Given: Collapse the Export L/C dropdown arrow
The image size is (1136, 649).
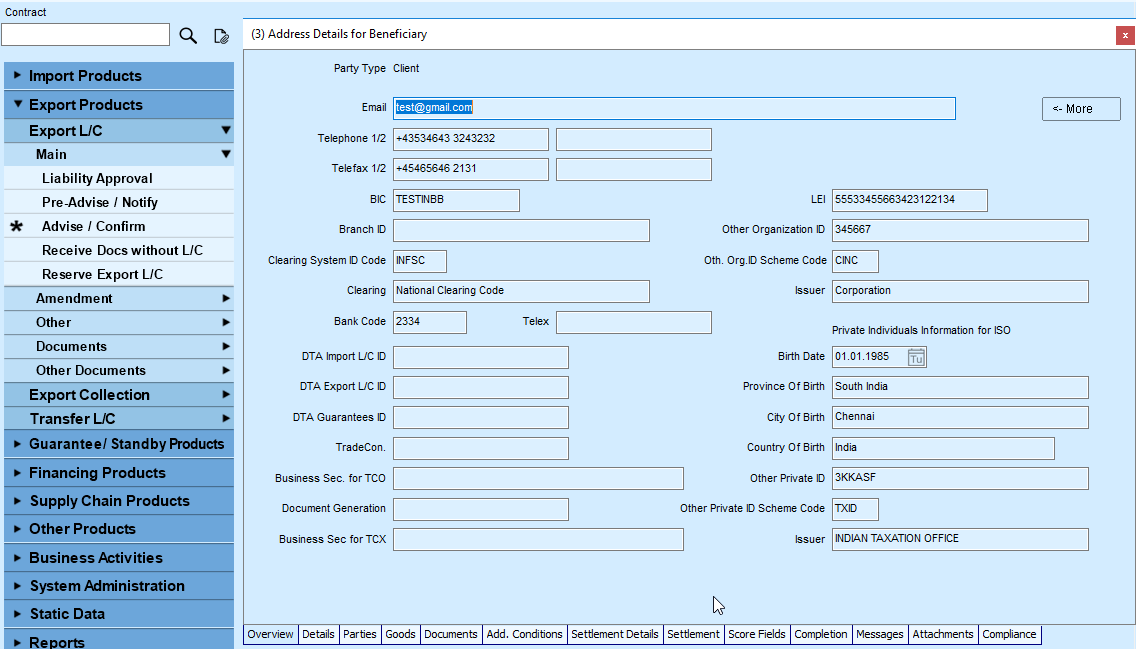Looking at the screenshot, I should tap(226, 130).
